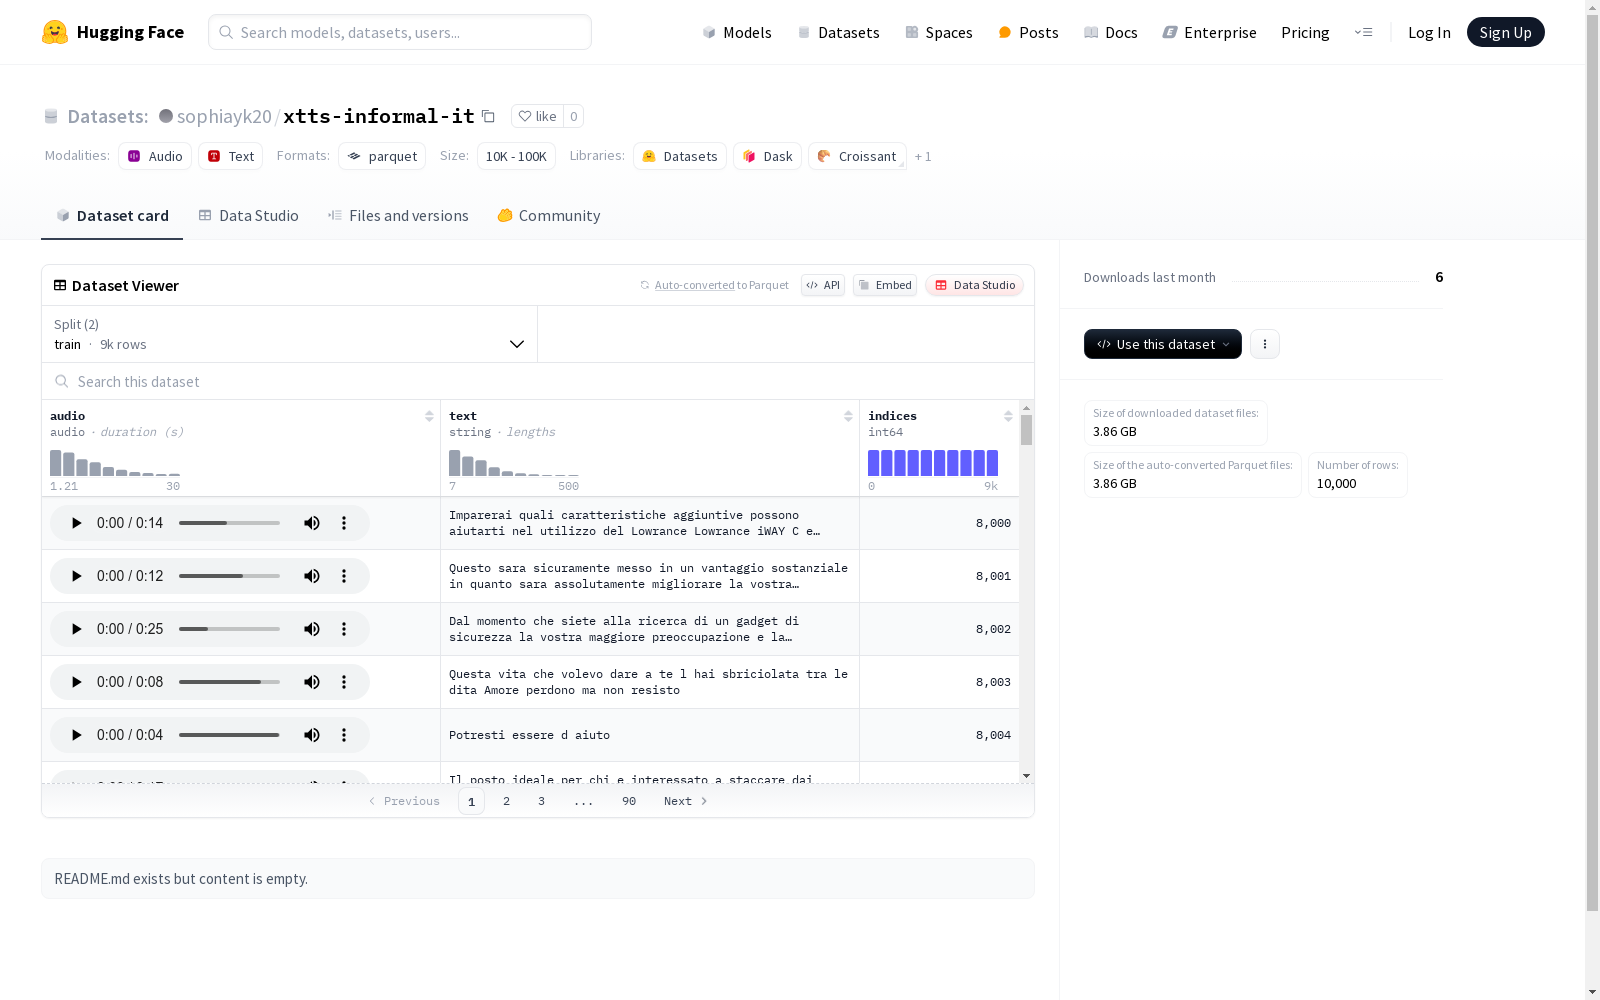This screenshot has height=1000, width=1600.
Task: Expand the Split train dropdown
Action: [x=290, y=334]
